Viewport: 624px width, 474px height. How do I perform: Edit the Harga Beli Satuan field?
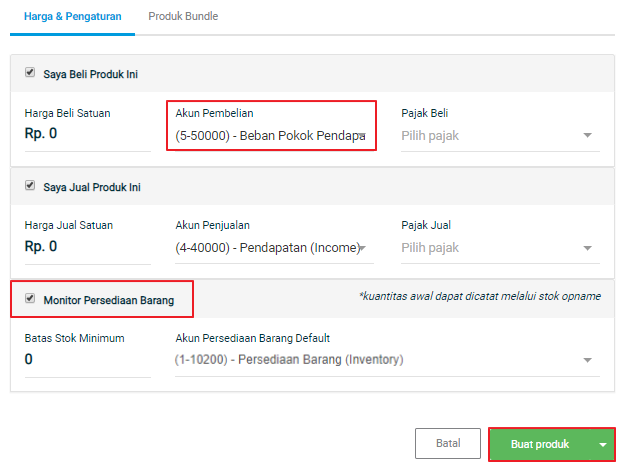88,133
